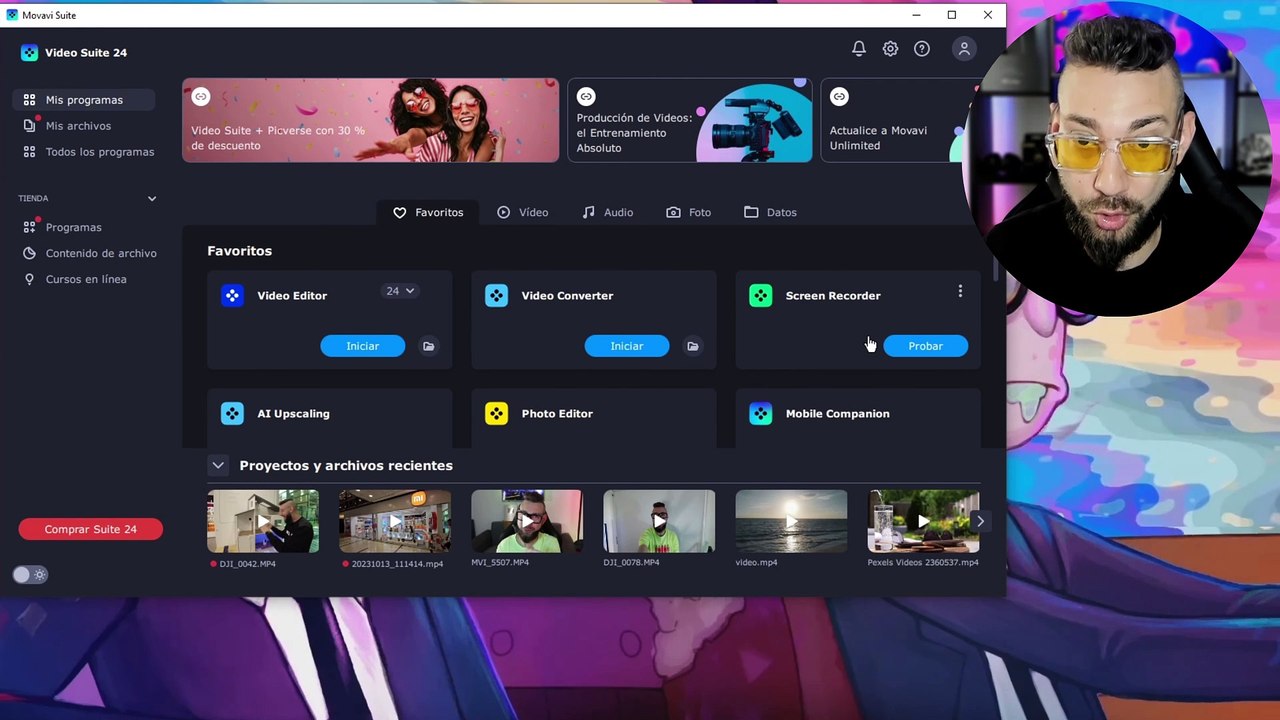This screenshot has height=720, width=1280.
Task: Click the Mobile Companion app icon
Action: click(x=760, y=414)
